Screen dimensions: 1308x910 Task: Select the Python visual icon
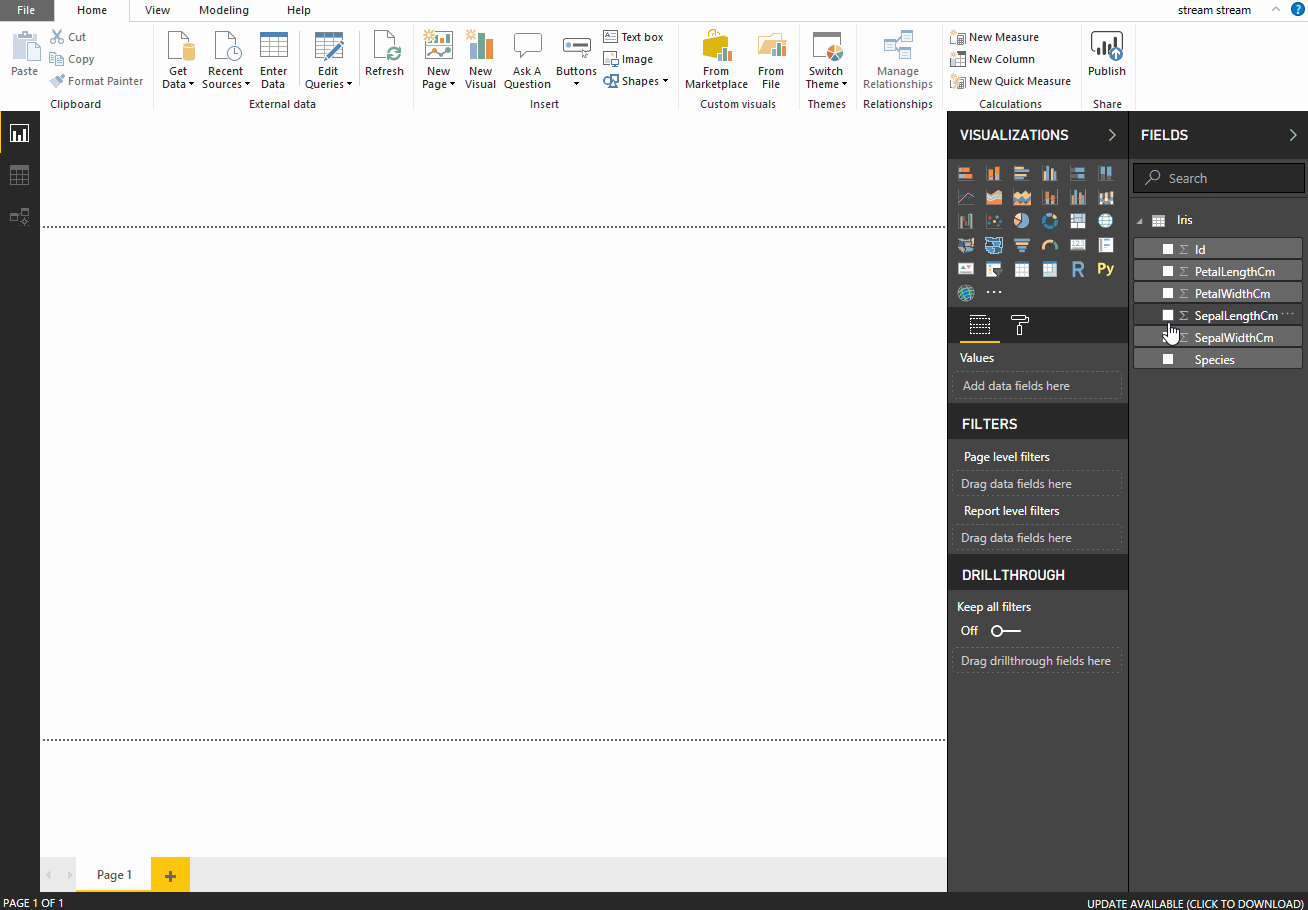(x=1105, y=269)
